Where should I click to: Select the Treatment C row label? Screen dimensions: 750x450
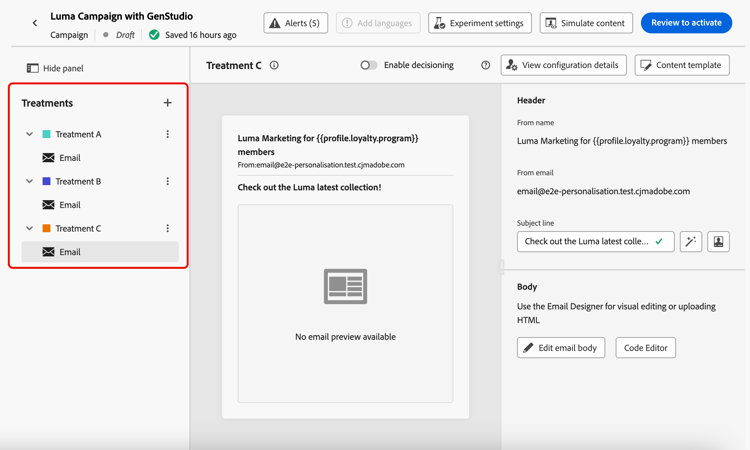pos(78,229)
